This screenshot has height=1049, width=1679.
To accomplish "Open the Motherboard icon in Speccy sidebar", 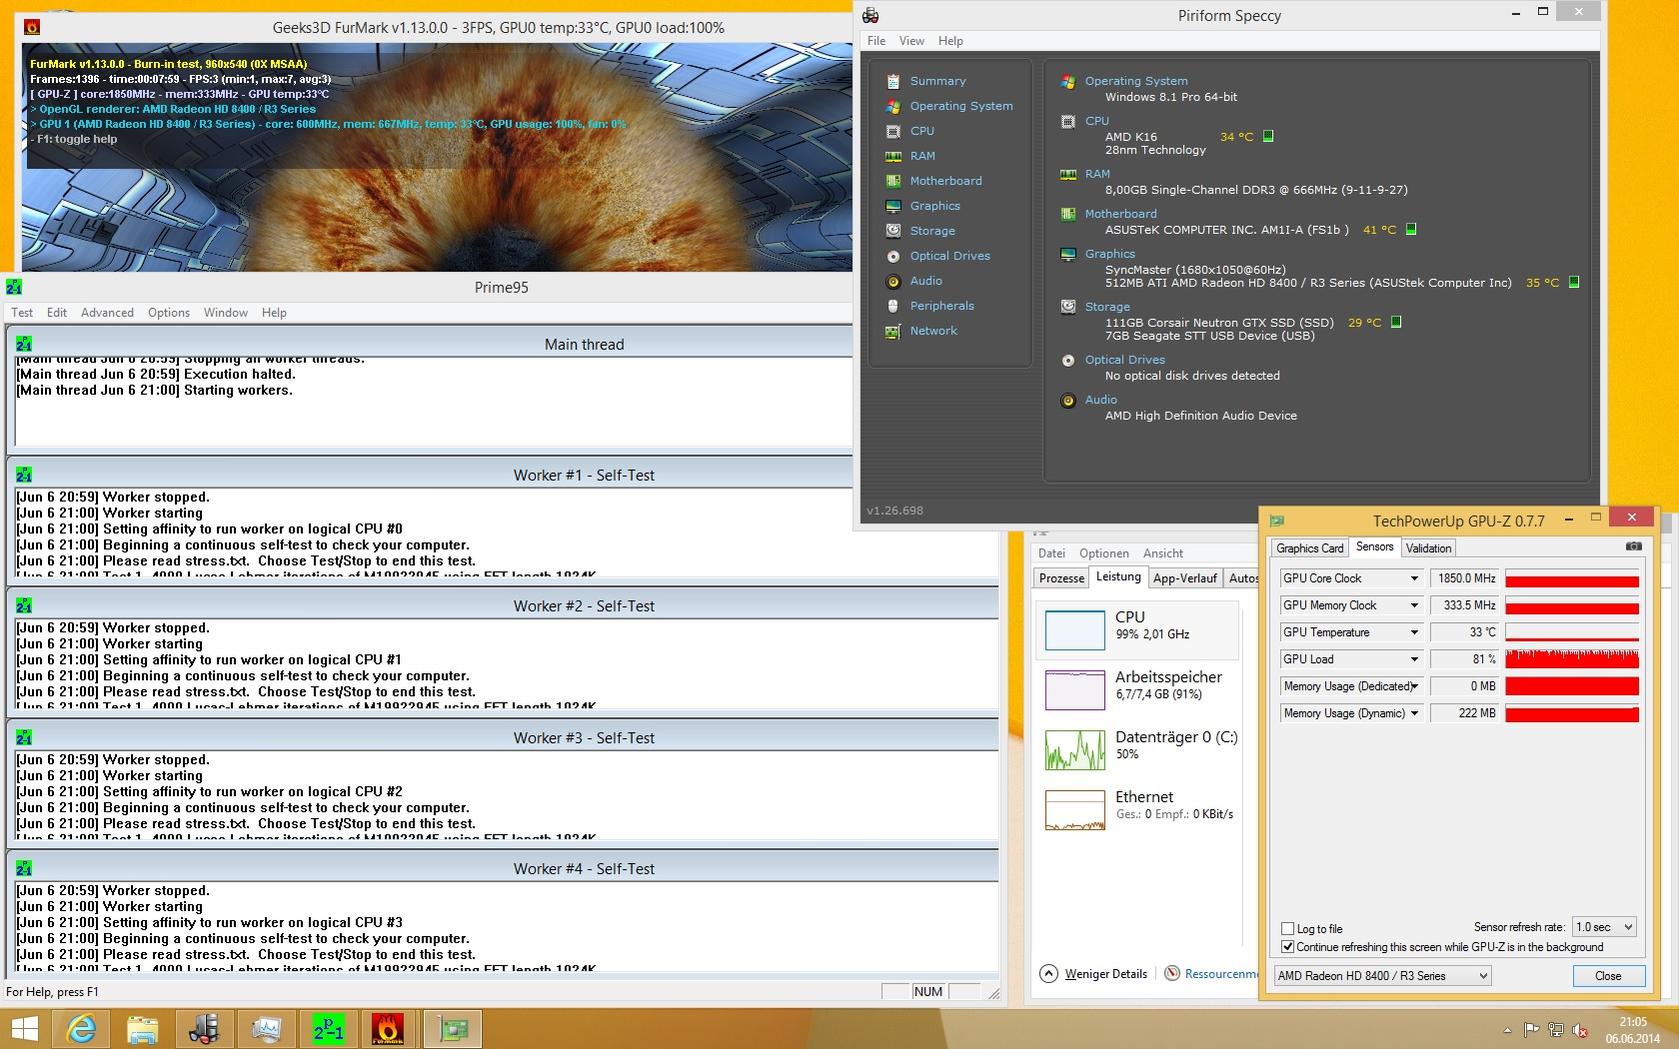I will 893,181.
